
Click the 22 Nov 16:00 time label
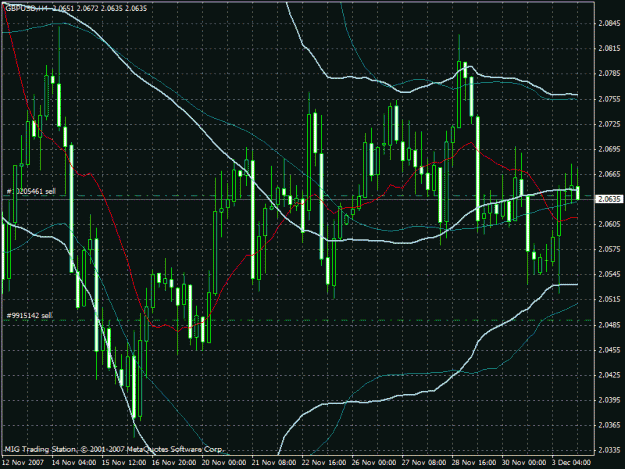tap(324, 463)
